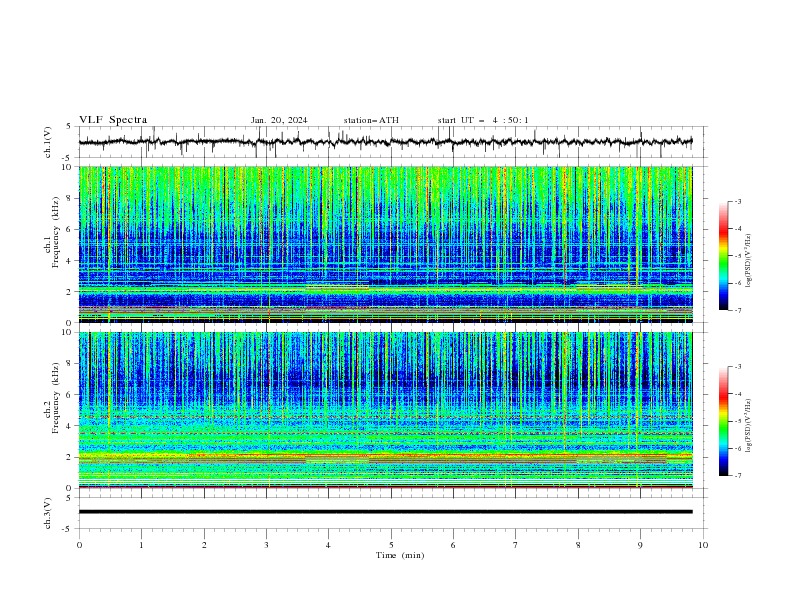Select the "start UT = 4 :50: 1" text
Image resolution: width=792 pixels, height=612 pixels.
click(483, 120)
